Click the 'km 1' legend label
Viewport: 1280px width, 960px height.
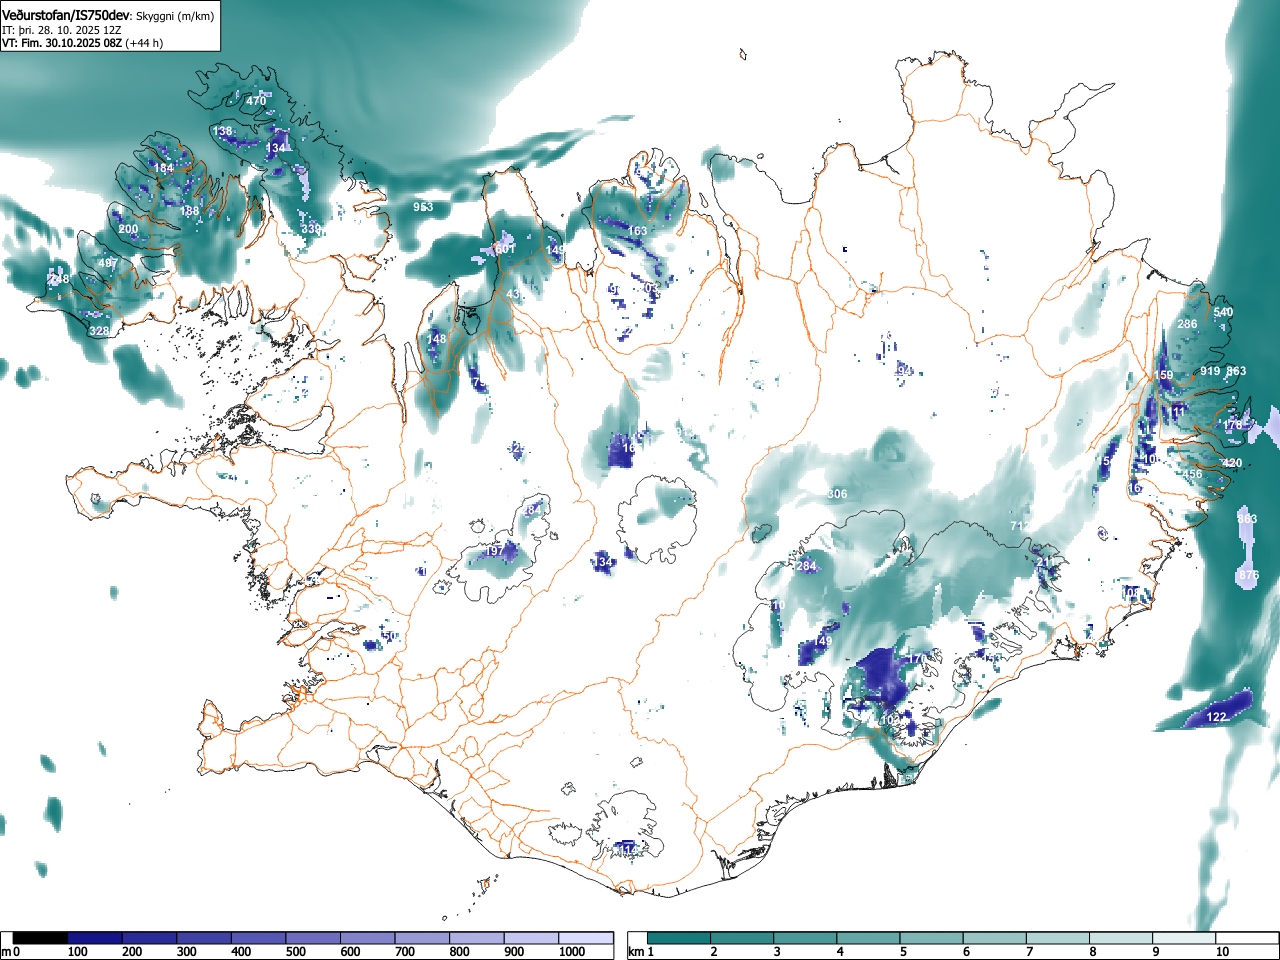pyautogui.click(x=642, y=952)
